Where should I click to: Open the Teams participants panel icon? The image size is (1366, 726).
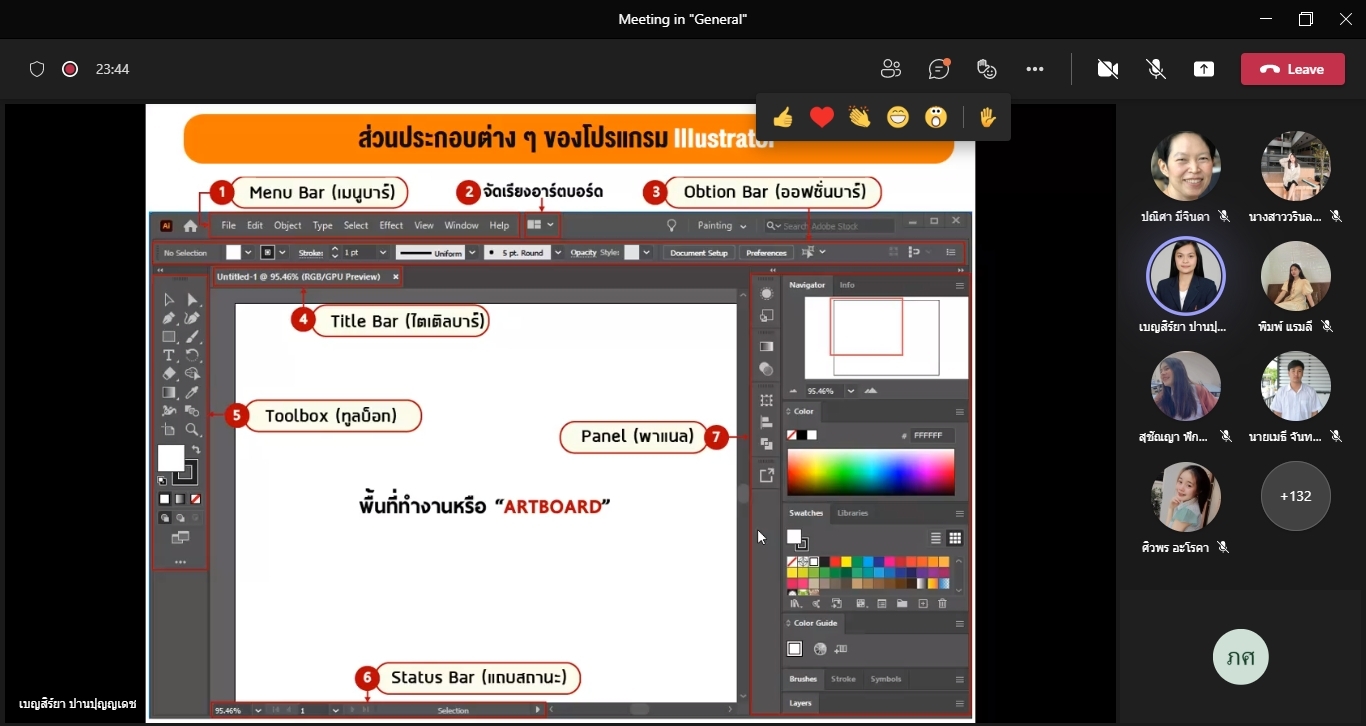[x=890, y=69]
